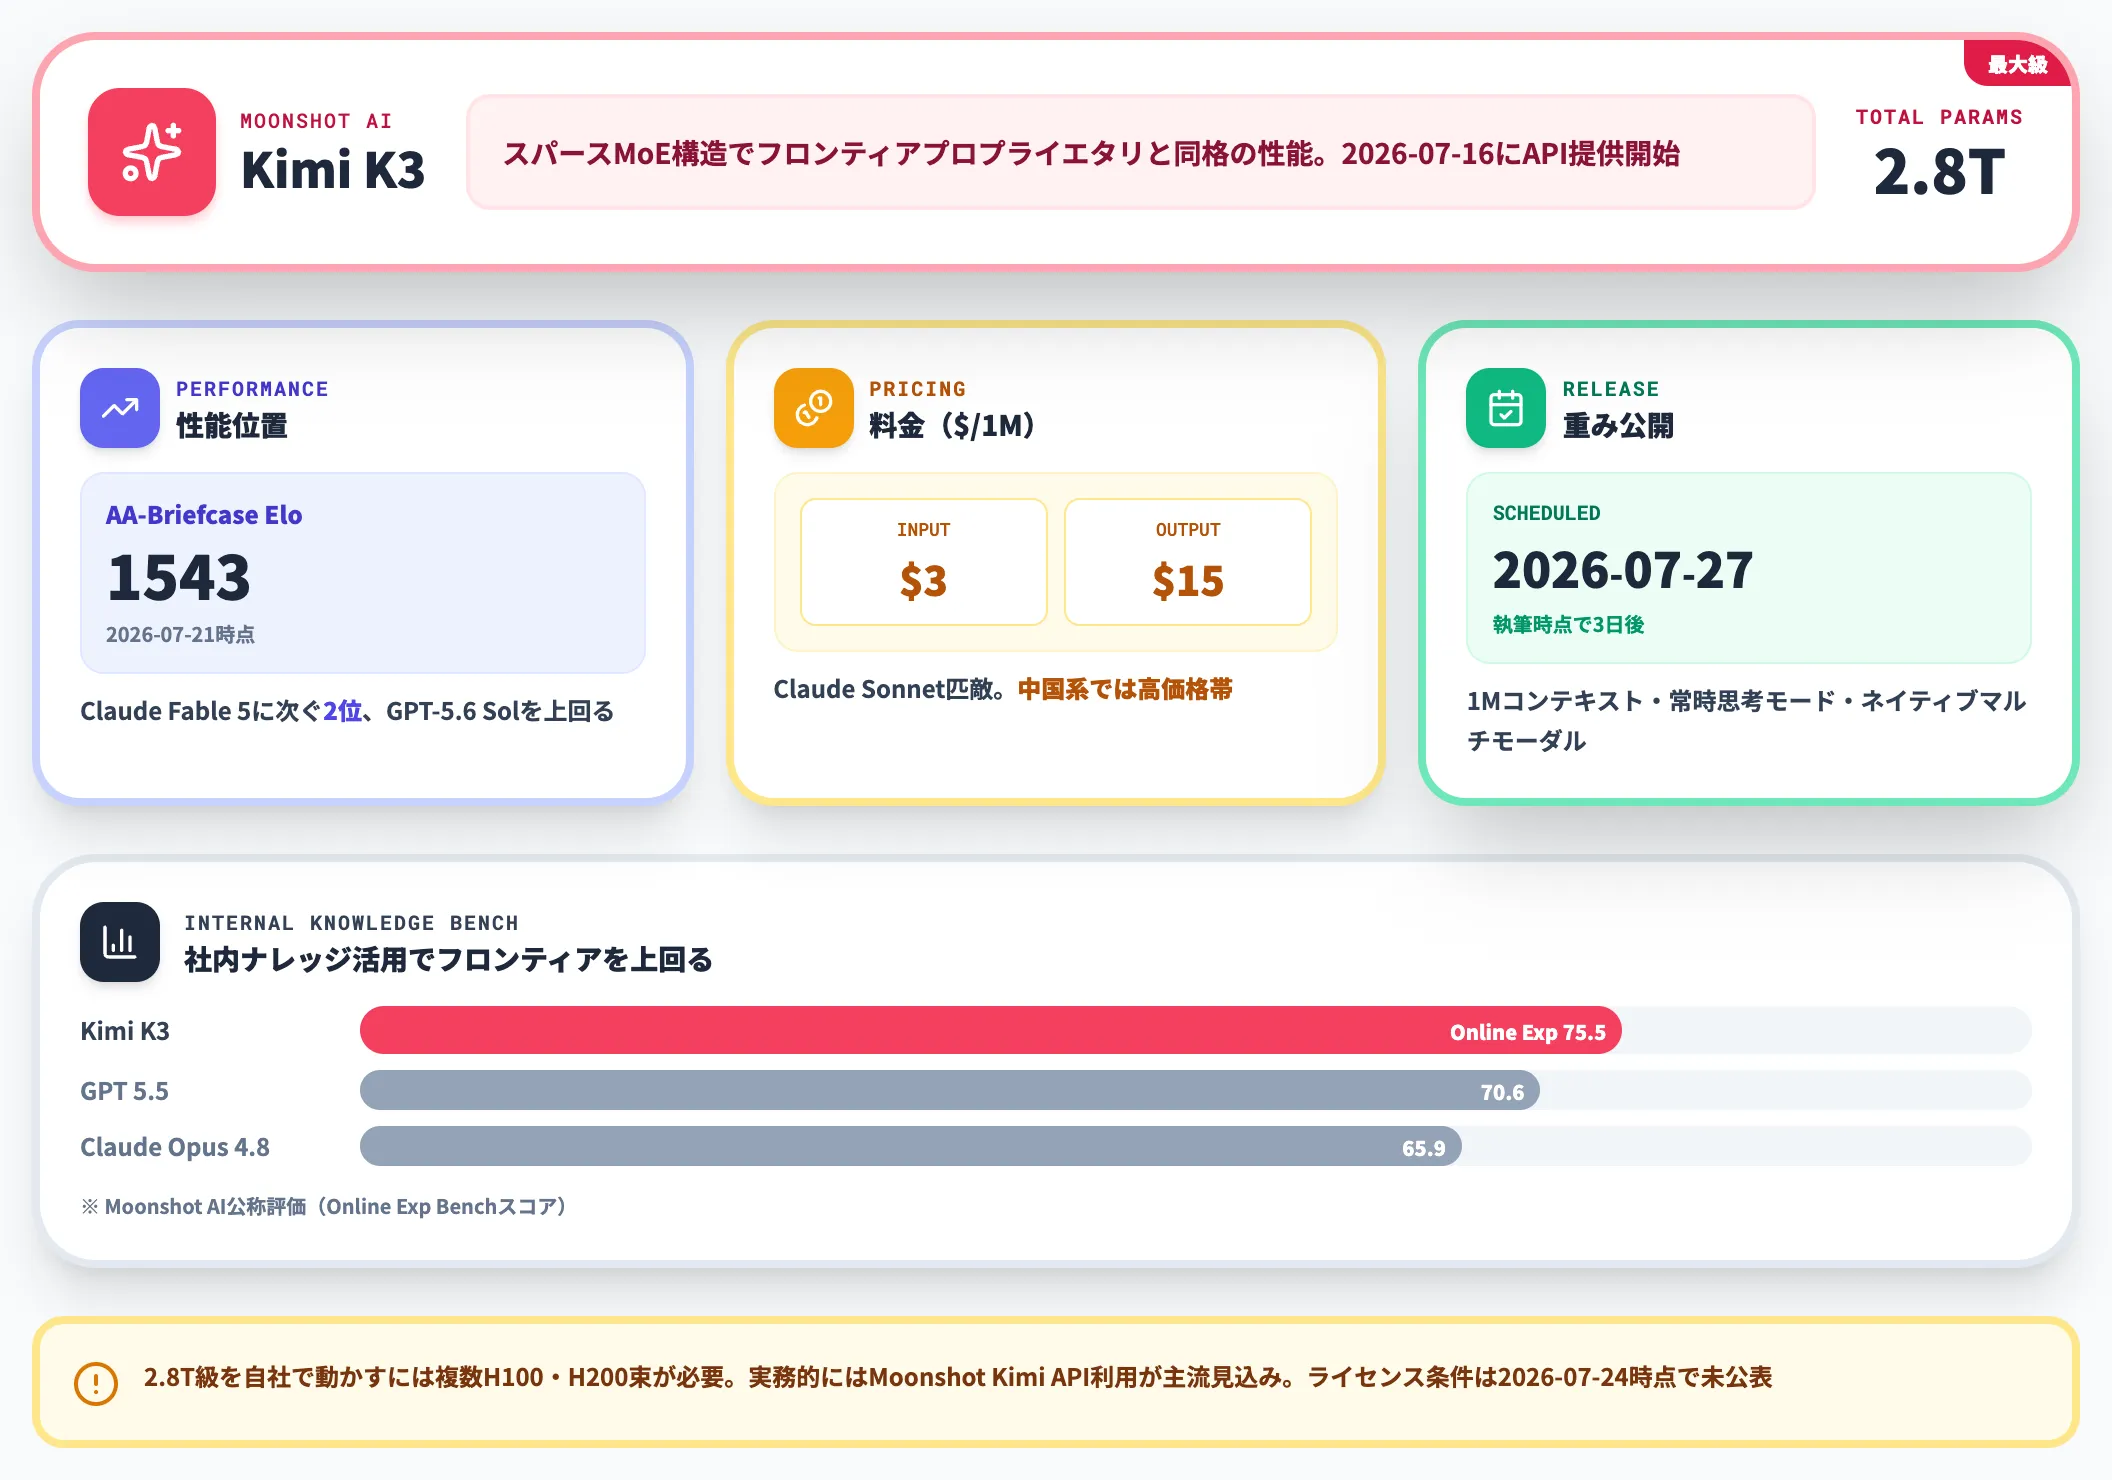Viewport: 2112px width, 1480px height.
Task: Click the 70.6 bar value
Action: tap(1502, 1092)
